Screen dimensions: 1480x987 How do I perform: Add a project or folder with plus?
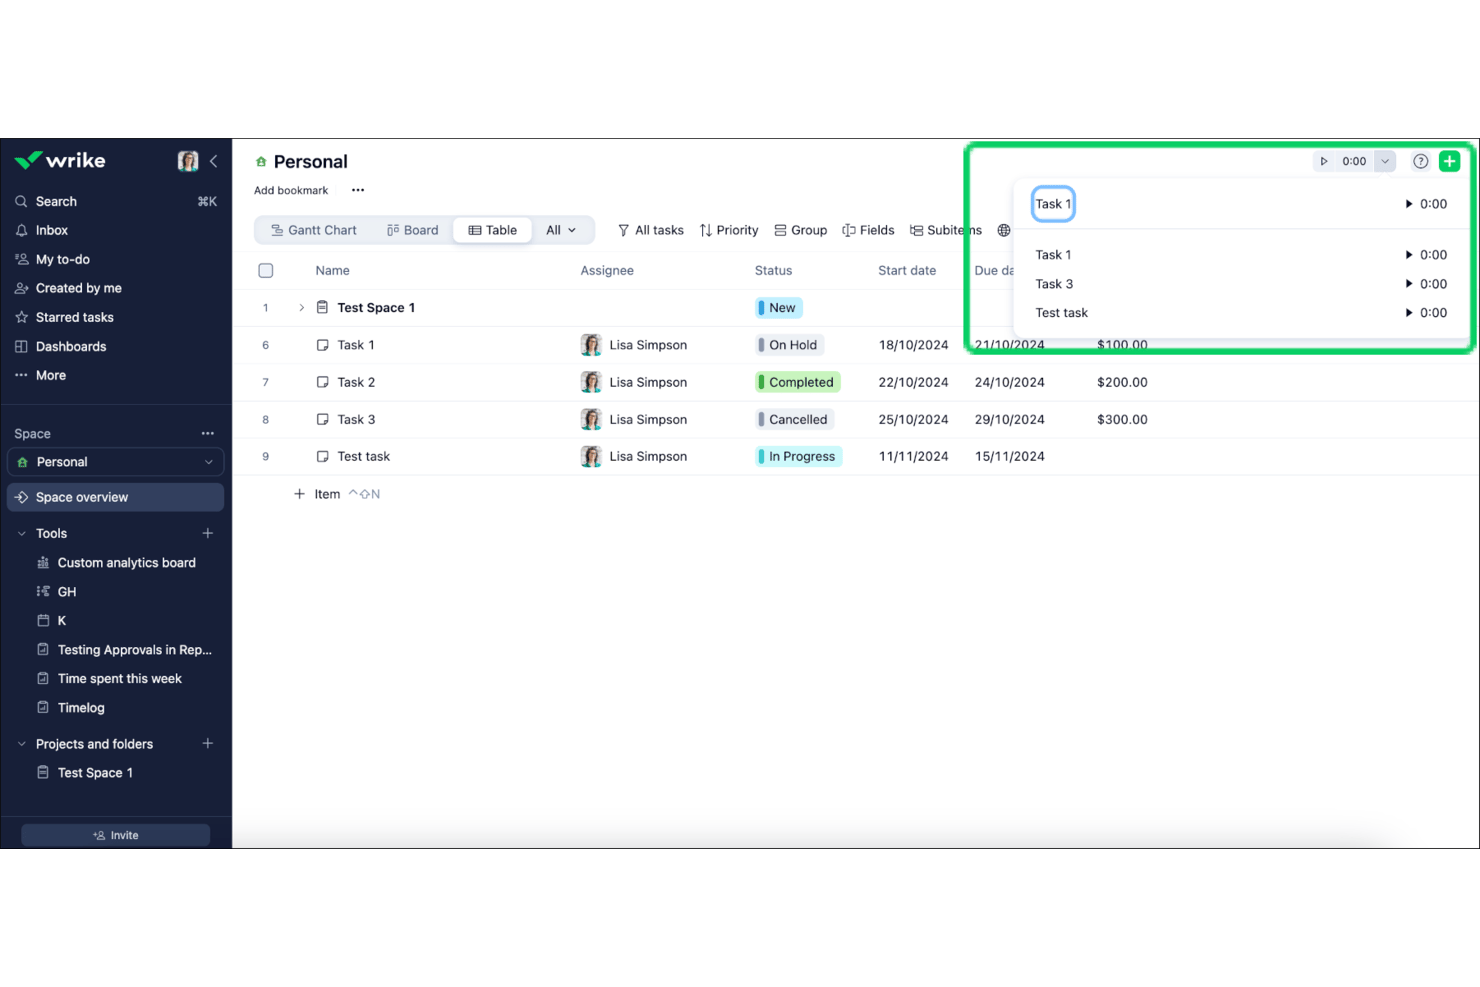pyautogui.click(x=208, y=744)
